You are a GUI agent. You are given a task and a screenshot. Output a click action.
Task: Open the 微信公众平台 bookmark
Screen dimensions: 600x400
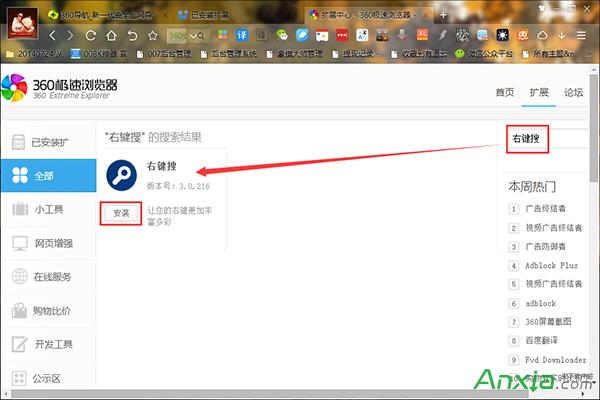click(484, 54)
